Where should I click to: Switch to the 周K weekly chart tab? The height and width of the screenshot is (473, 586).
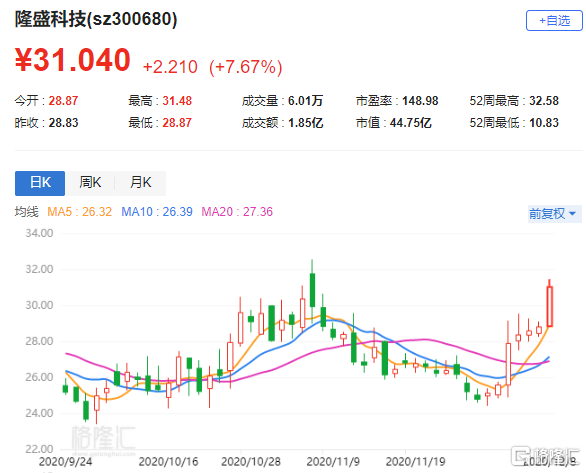tap(90, 183)
